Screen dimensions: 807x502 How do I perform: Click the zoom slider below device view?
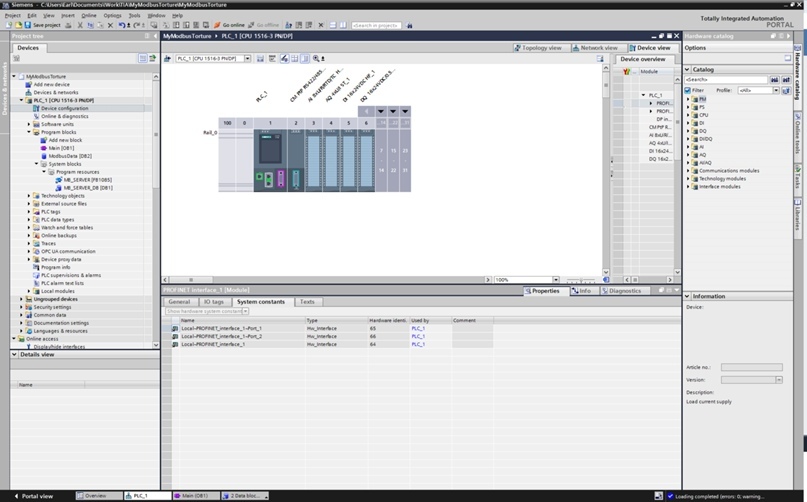point(581,280)
